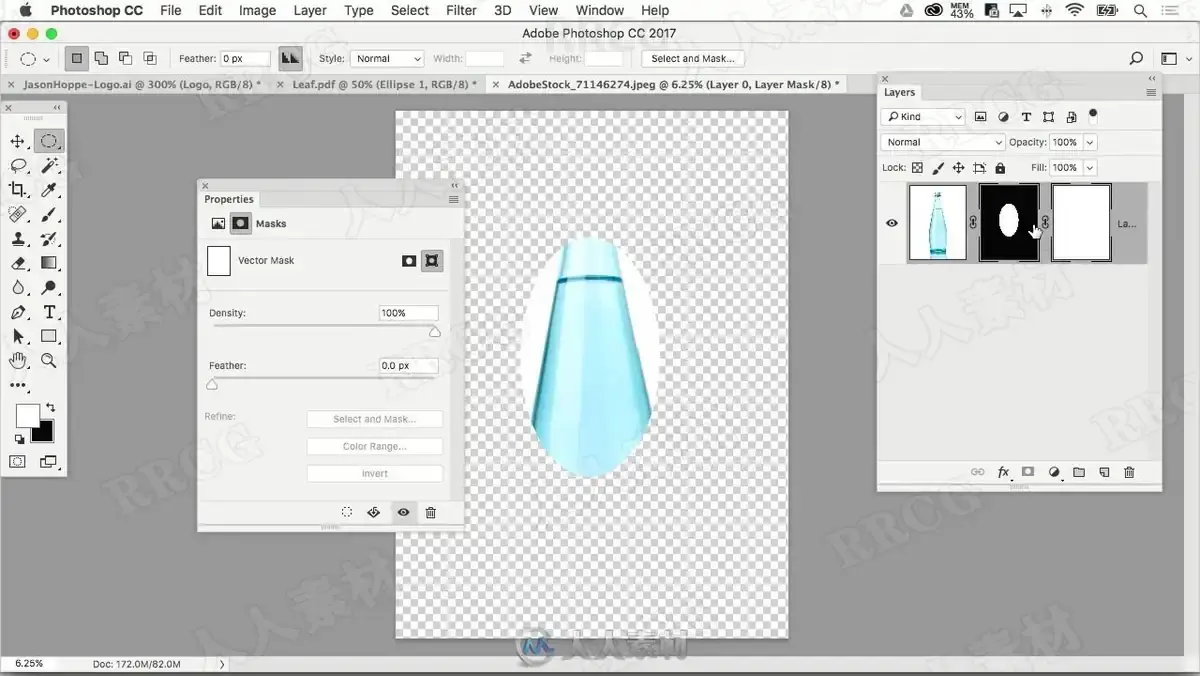Reset default foreground and background colors
1200x676 pixels.
19,439
